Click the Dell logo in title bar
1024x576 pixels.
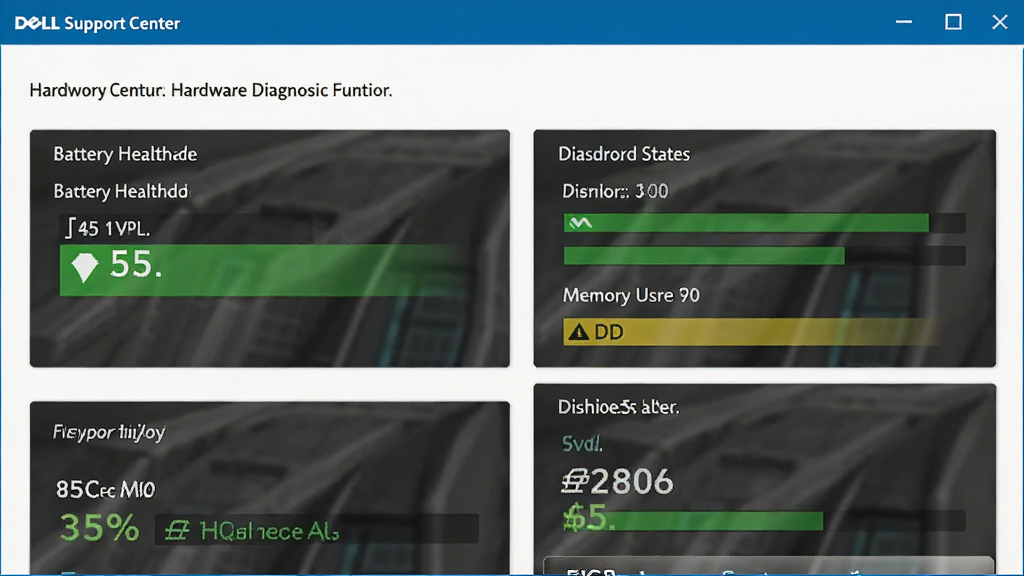point(37,24)
